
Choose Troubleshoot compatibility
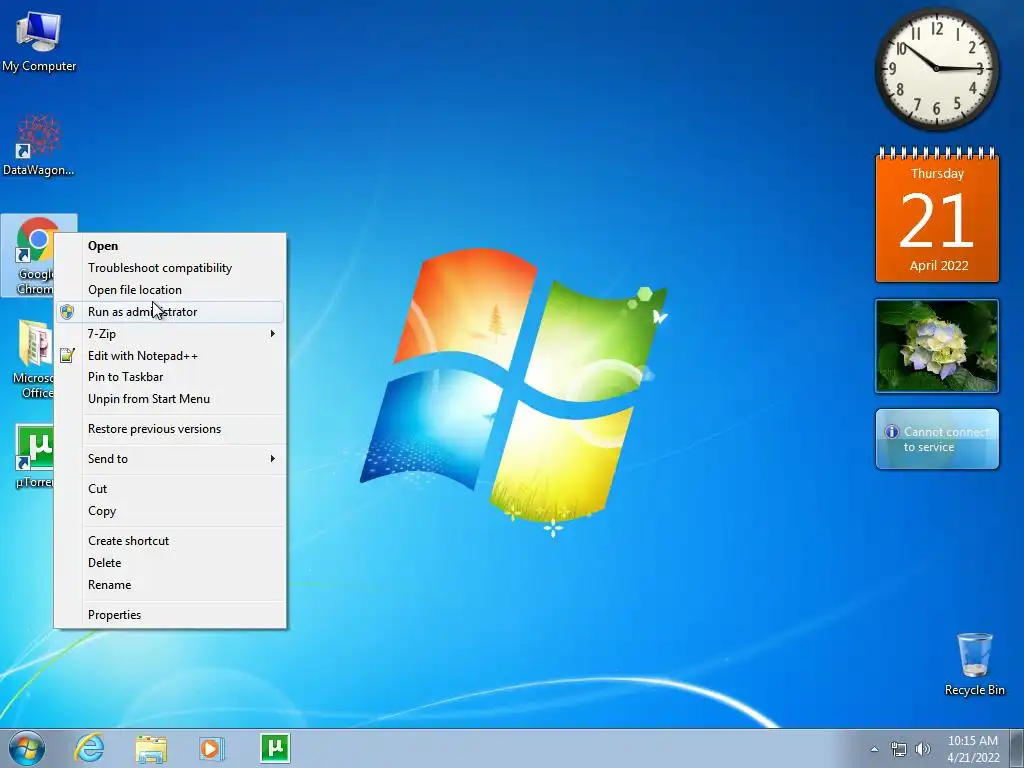pyautogui.click(x=170, y=268)
